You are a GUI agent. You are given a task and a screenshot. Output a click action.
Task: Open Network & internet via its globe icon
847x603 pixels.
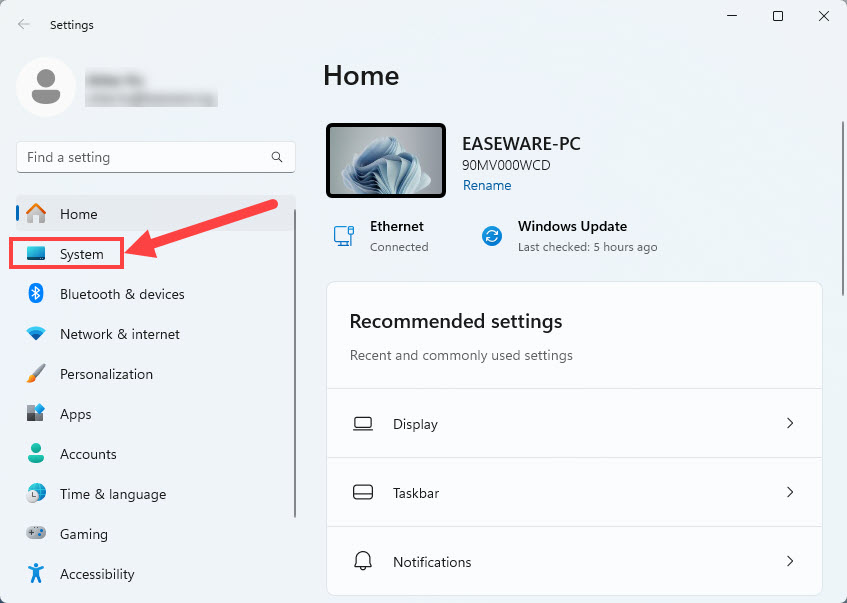pos(34,334)
